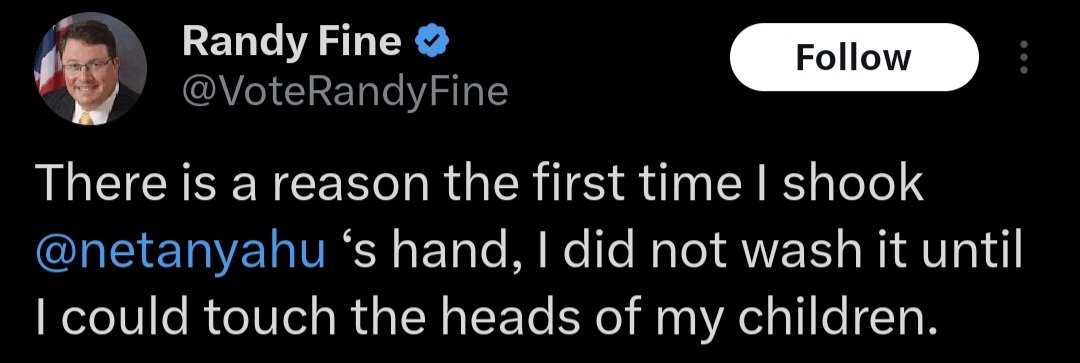The image size is (1080, 363).
Task: Visit the @VoteRandyFine handle profile
Action: pos(345,92)
